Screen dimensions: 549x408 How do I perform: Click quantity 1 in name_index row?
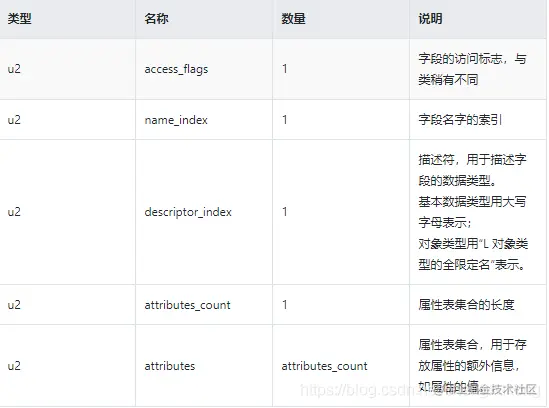(x=285, y=120)
